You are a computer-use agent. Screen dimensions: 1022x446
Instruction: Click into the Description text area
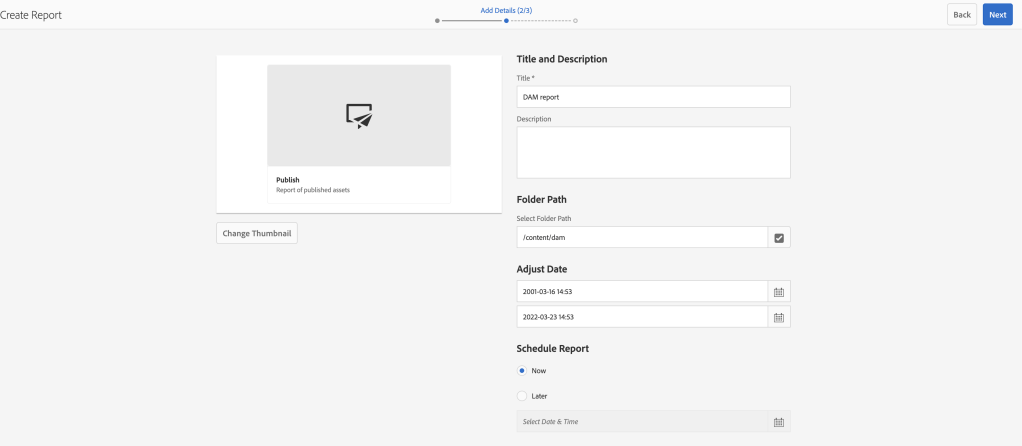click(x=653, y=152)
